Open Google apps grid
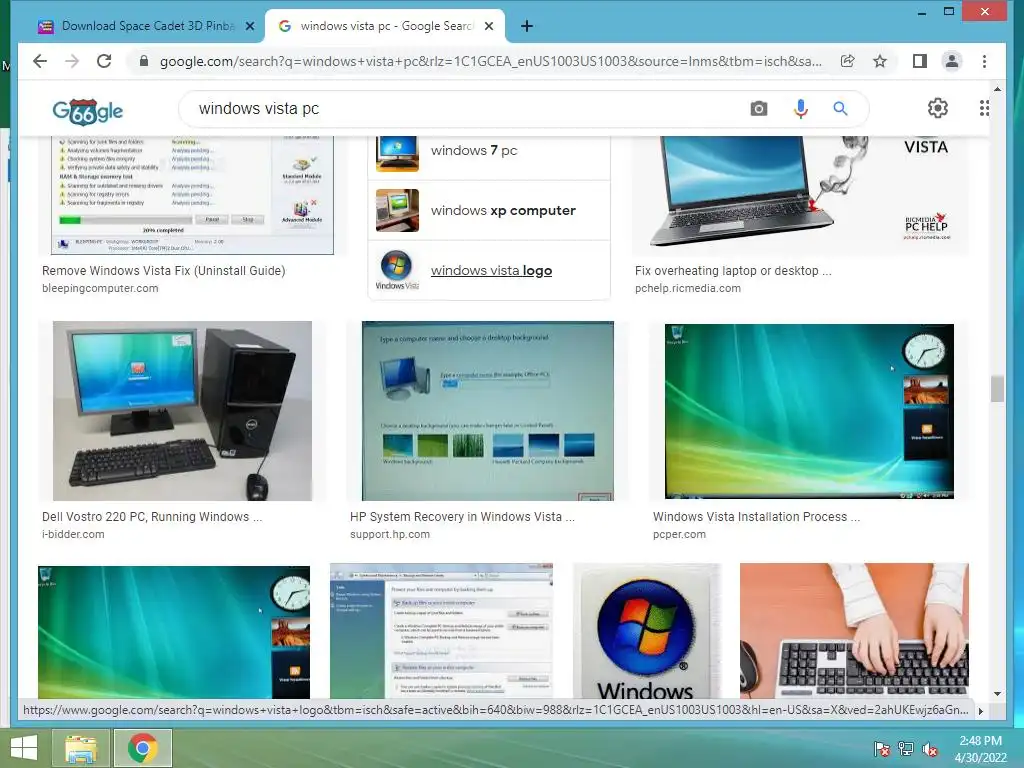Screen dimensions: 1024x768 [x=984, y=108]
